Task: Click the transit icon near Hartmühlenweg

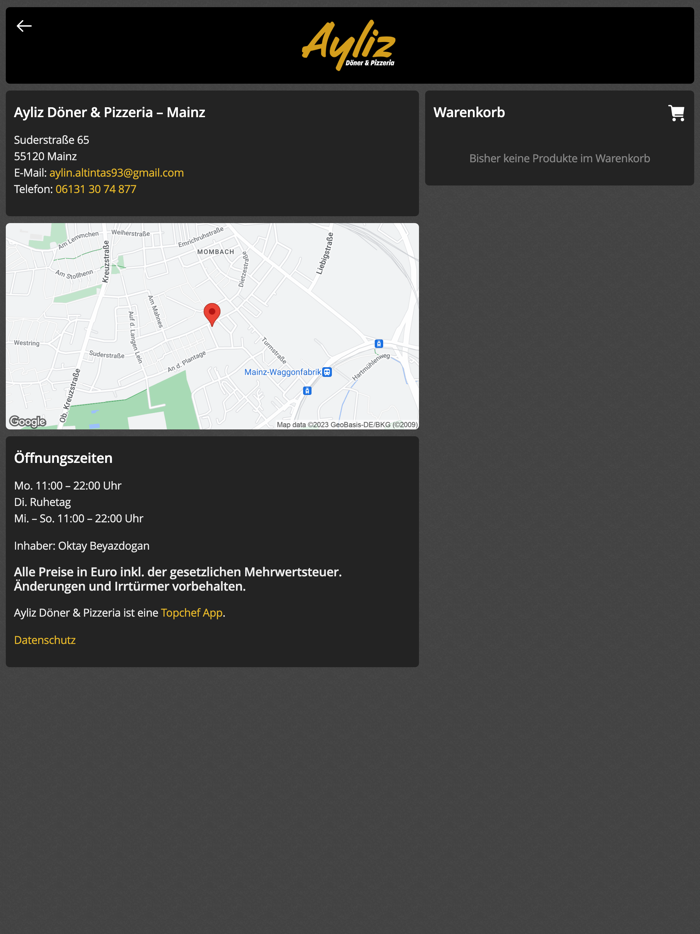Action: click(x=379, y=344)
